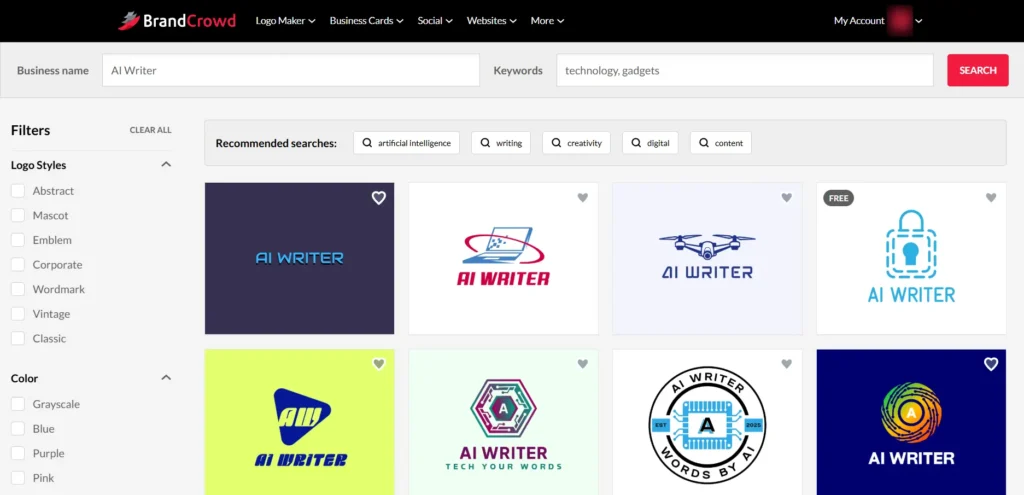This screenshot has height=495, width=1024.
Task: Check the Vintage logo style
Action: click(18, 313)
